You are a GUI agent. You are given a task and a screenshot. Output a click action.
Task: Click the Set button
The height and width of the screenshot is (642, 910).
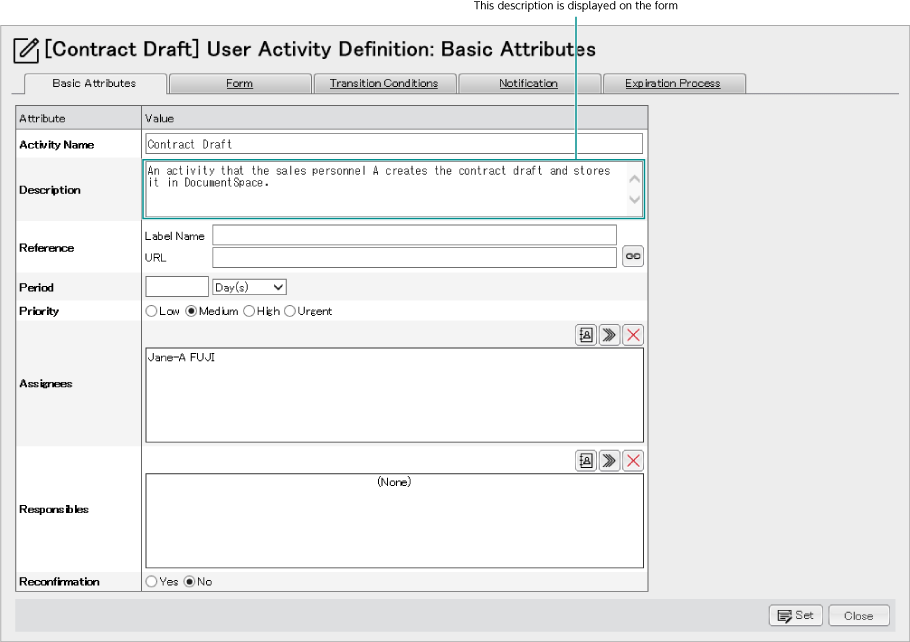(x=796, y=615)
